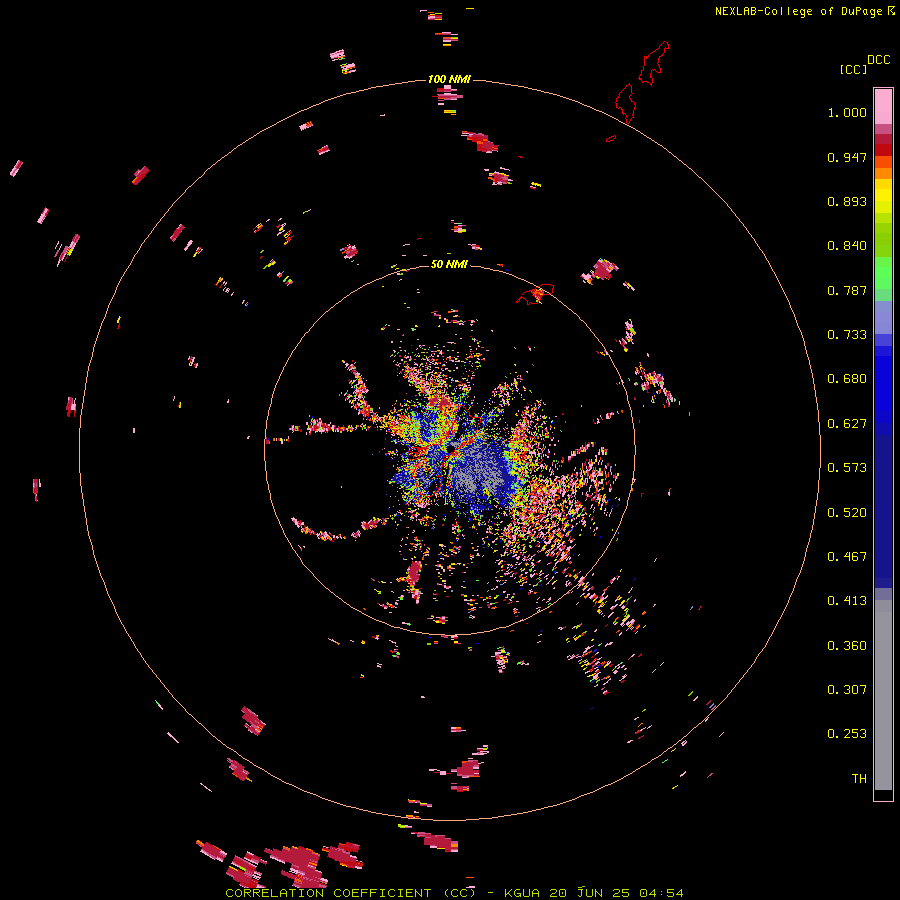Click the 20 JUN 25 date text
900x900 pixels.
[x=589, y=893]
